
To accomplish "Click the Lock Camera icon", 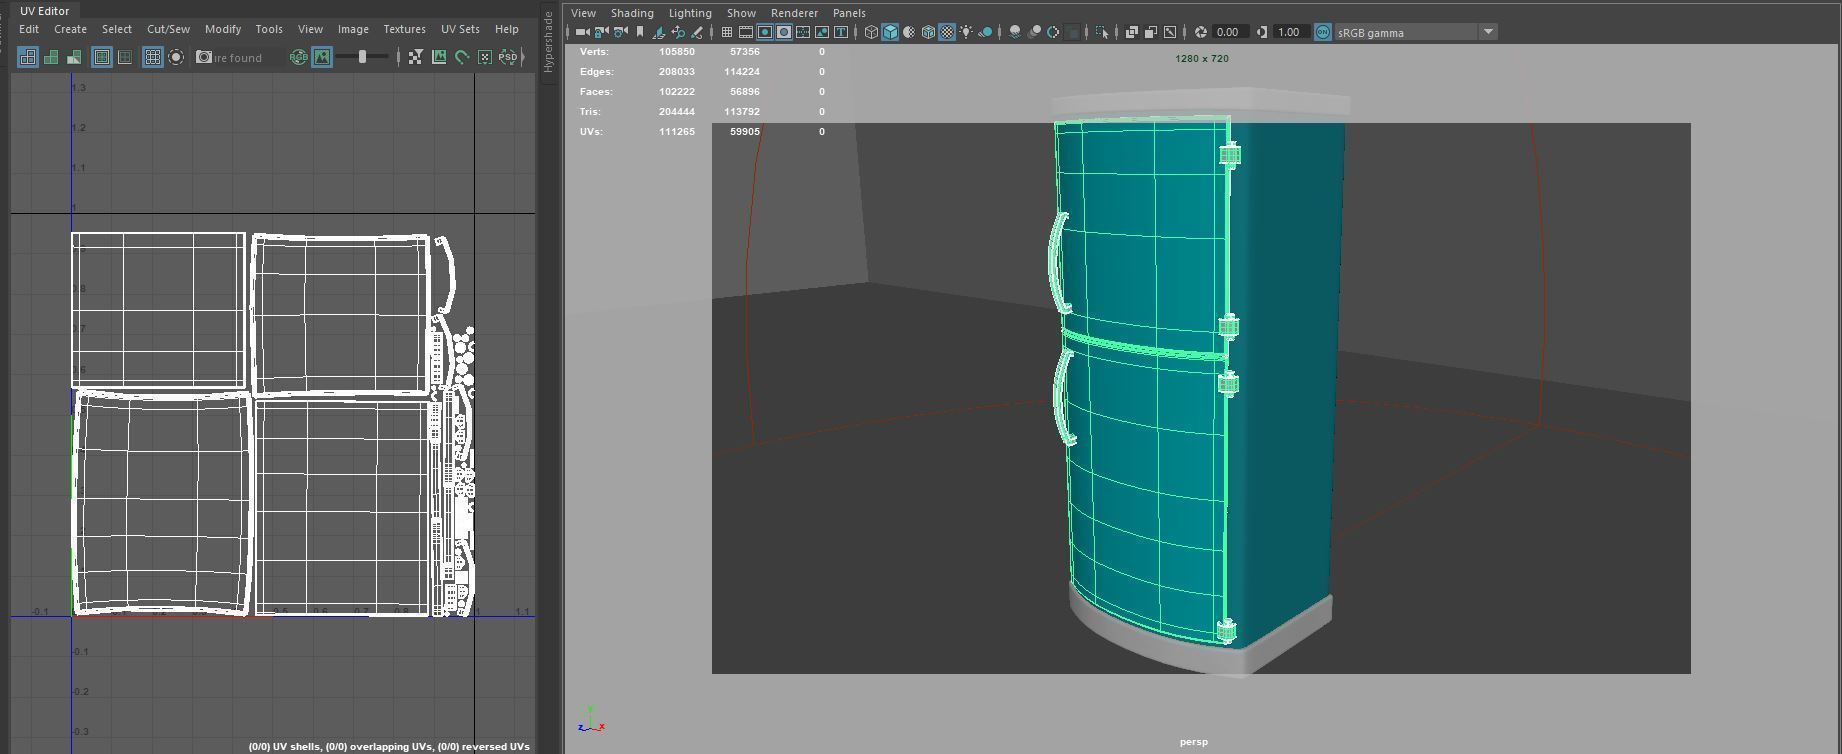I will tap(602, 32).
